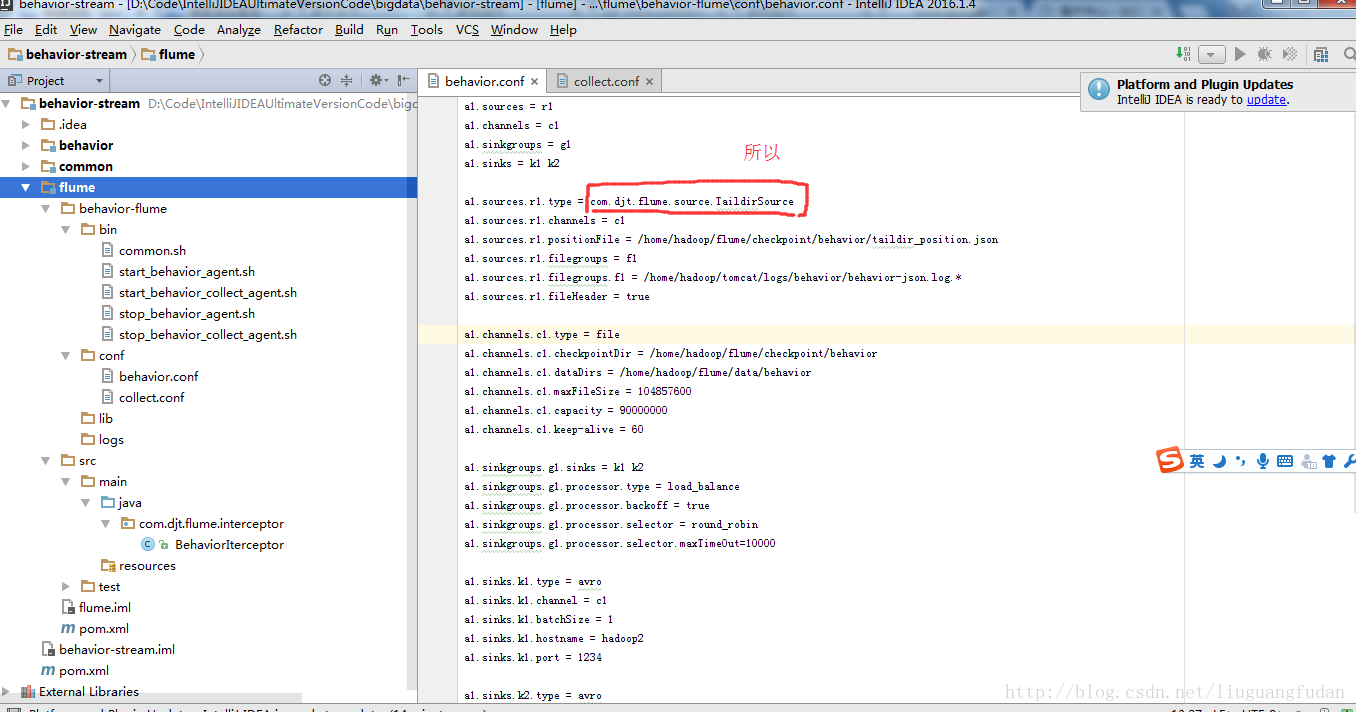Collapse the behavior-stream root node
1356x712 pixels.
pos(7,103)
